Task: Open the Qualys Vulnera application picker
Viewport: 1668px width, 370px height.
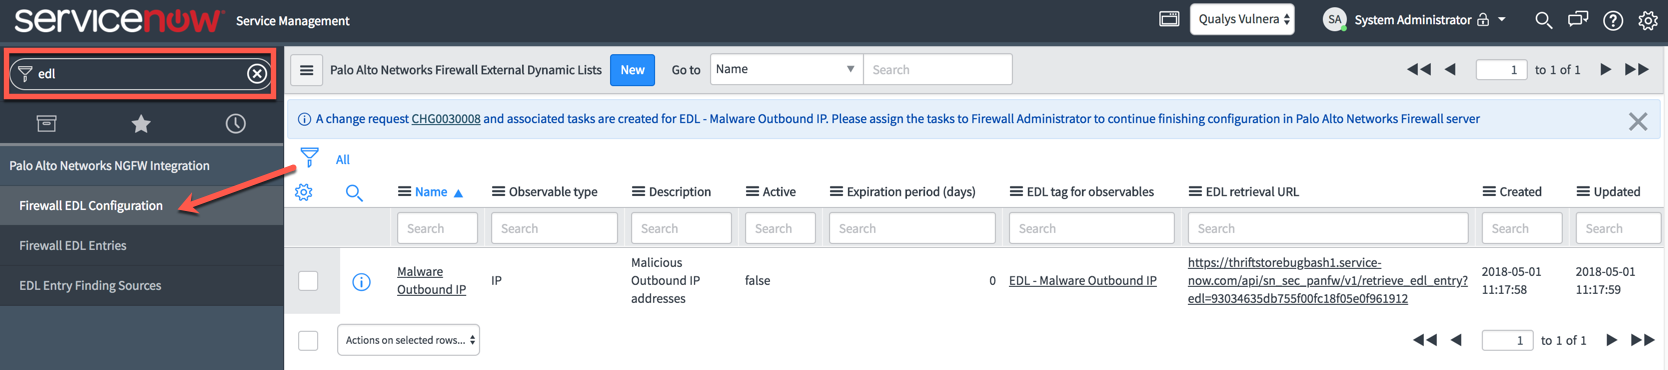Action: [x=1242, y=19]
